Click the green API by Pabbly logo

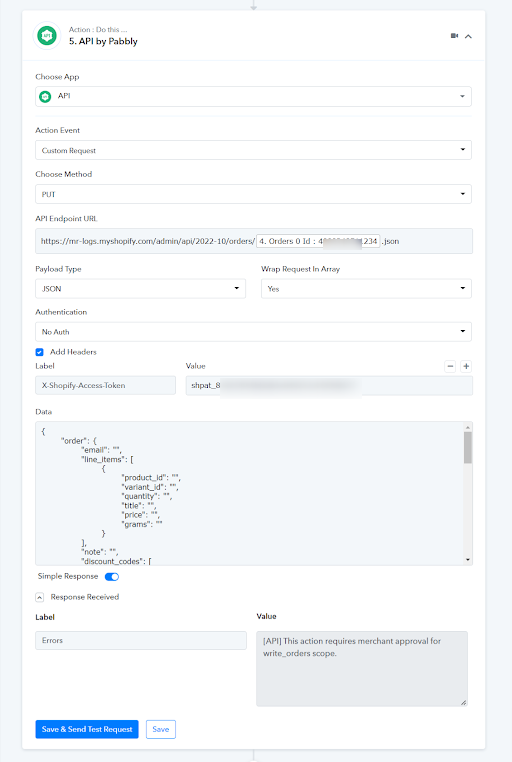(x=47, y=35)
